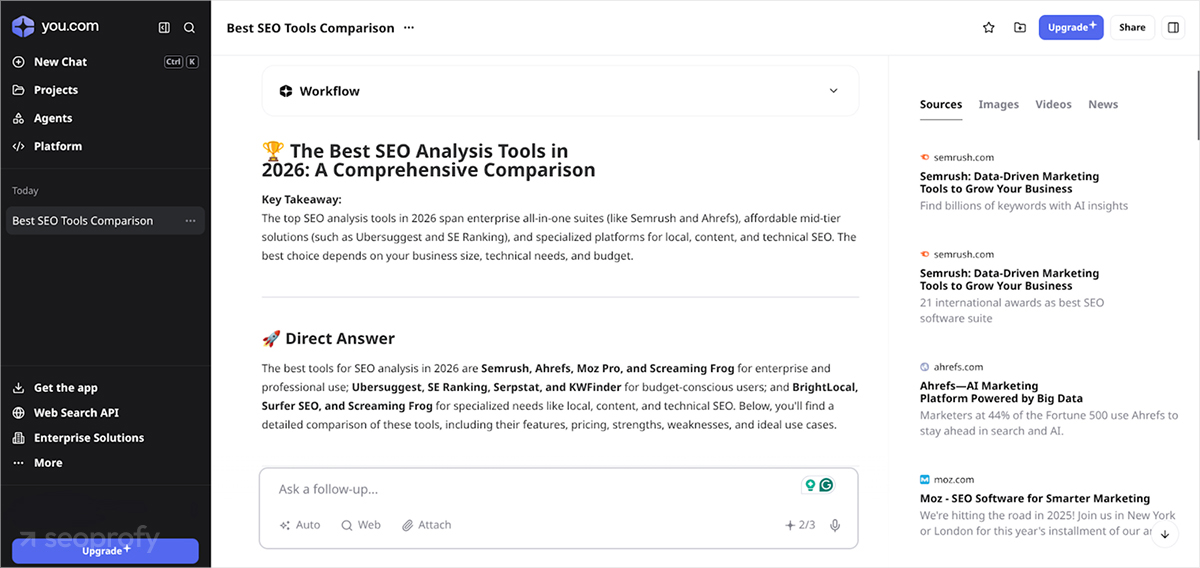Add chat to a project folder
Image resolution: width=1200 pixels, height=568 pixels.
(x=1020, y=28)
